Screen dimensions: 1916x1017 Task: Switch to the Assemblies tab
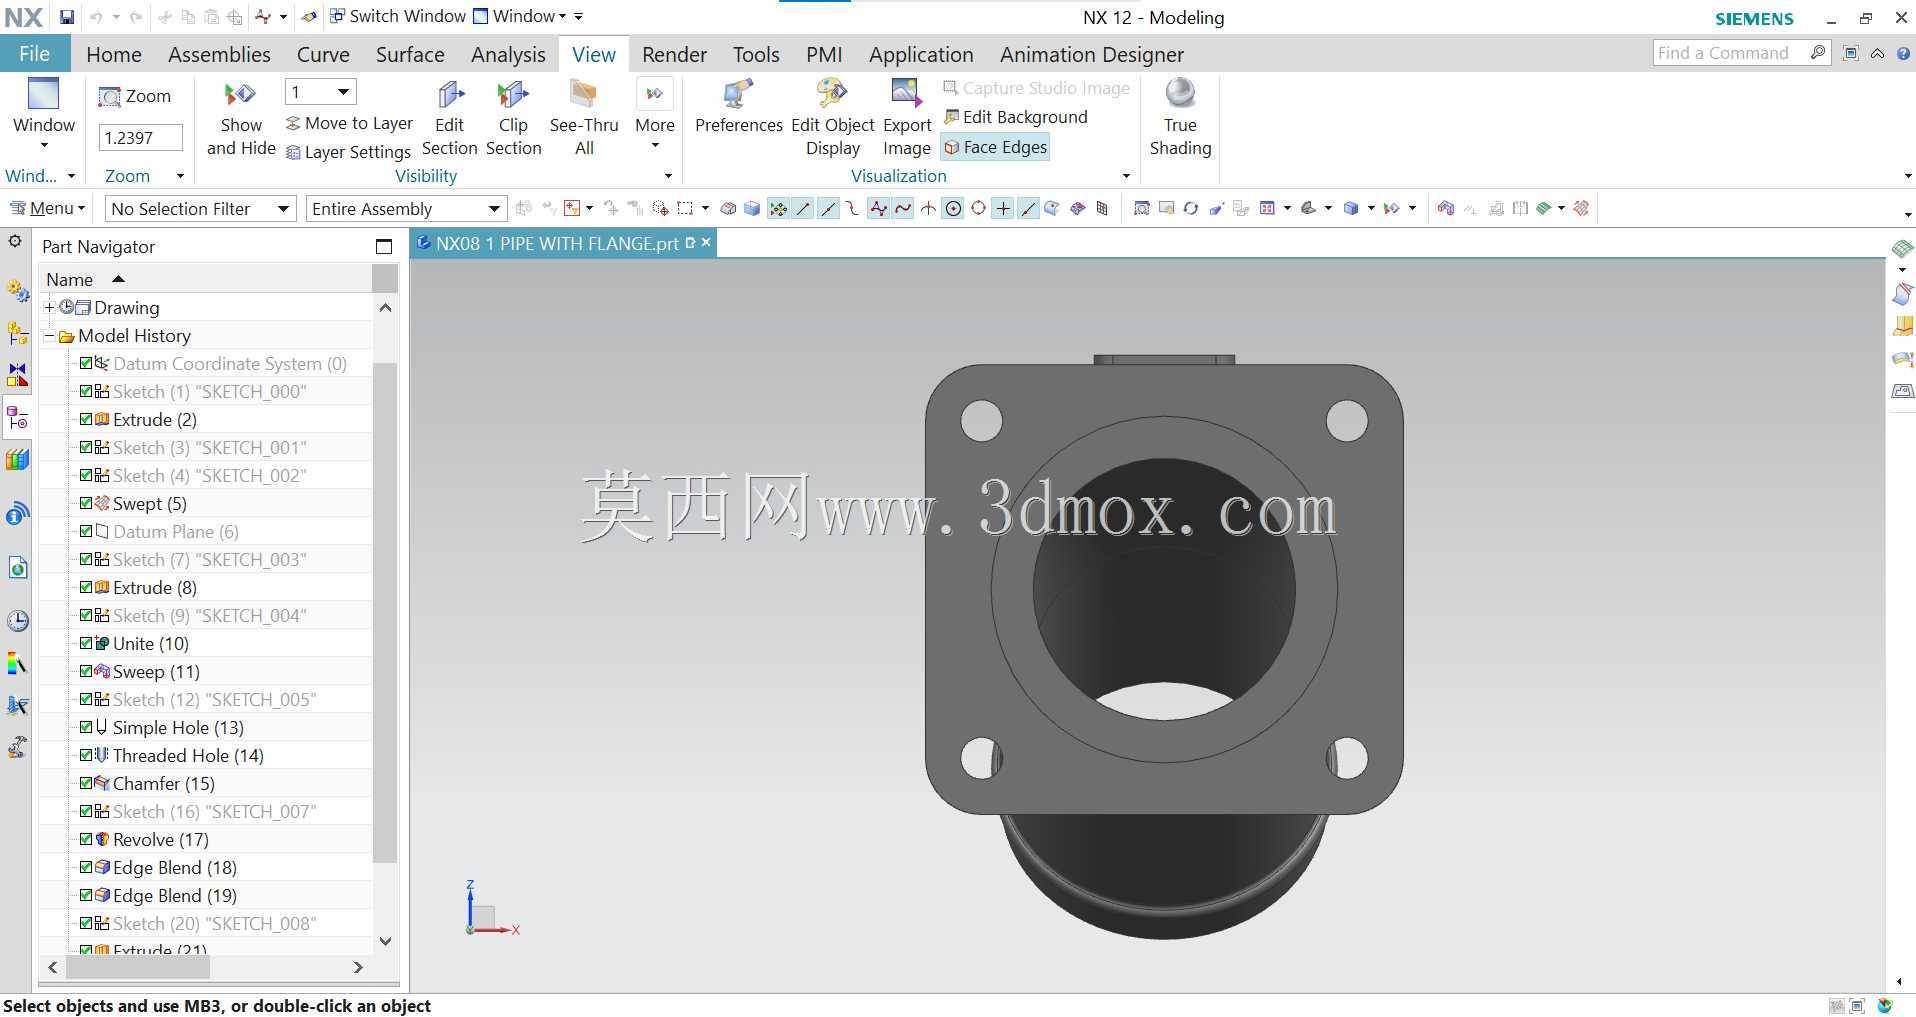pos(219,54)
